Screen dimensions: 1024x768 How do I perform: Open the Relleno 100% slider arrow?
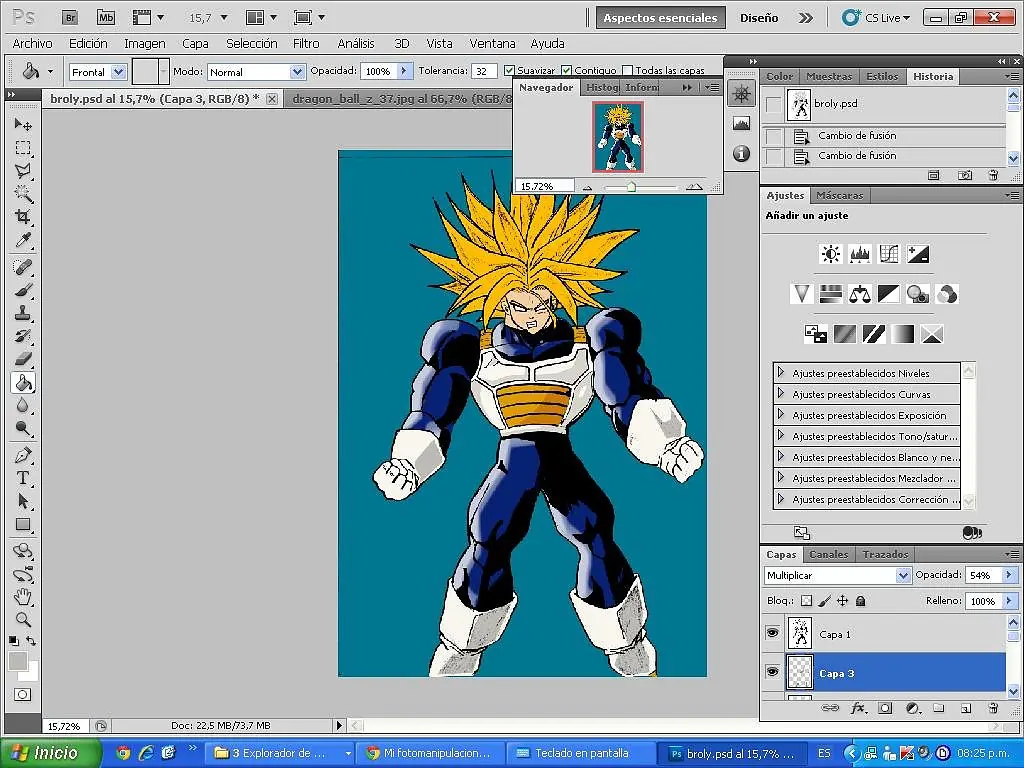pos(1009,601)
